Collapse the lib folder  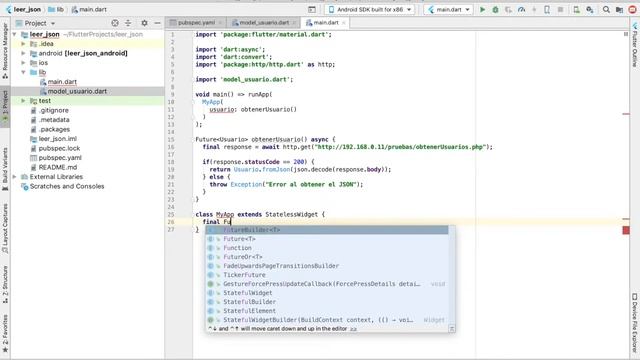[x=23, y=72]
